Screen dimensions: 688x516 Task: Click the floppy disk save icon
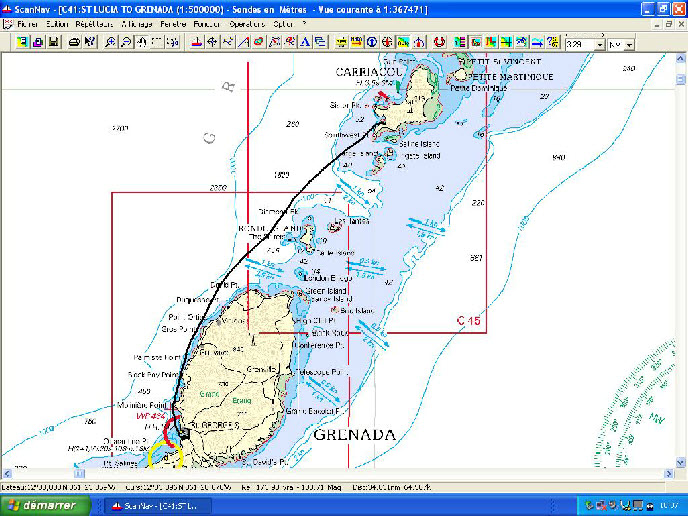click(53, 42)
